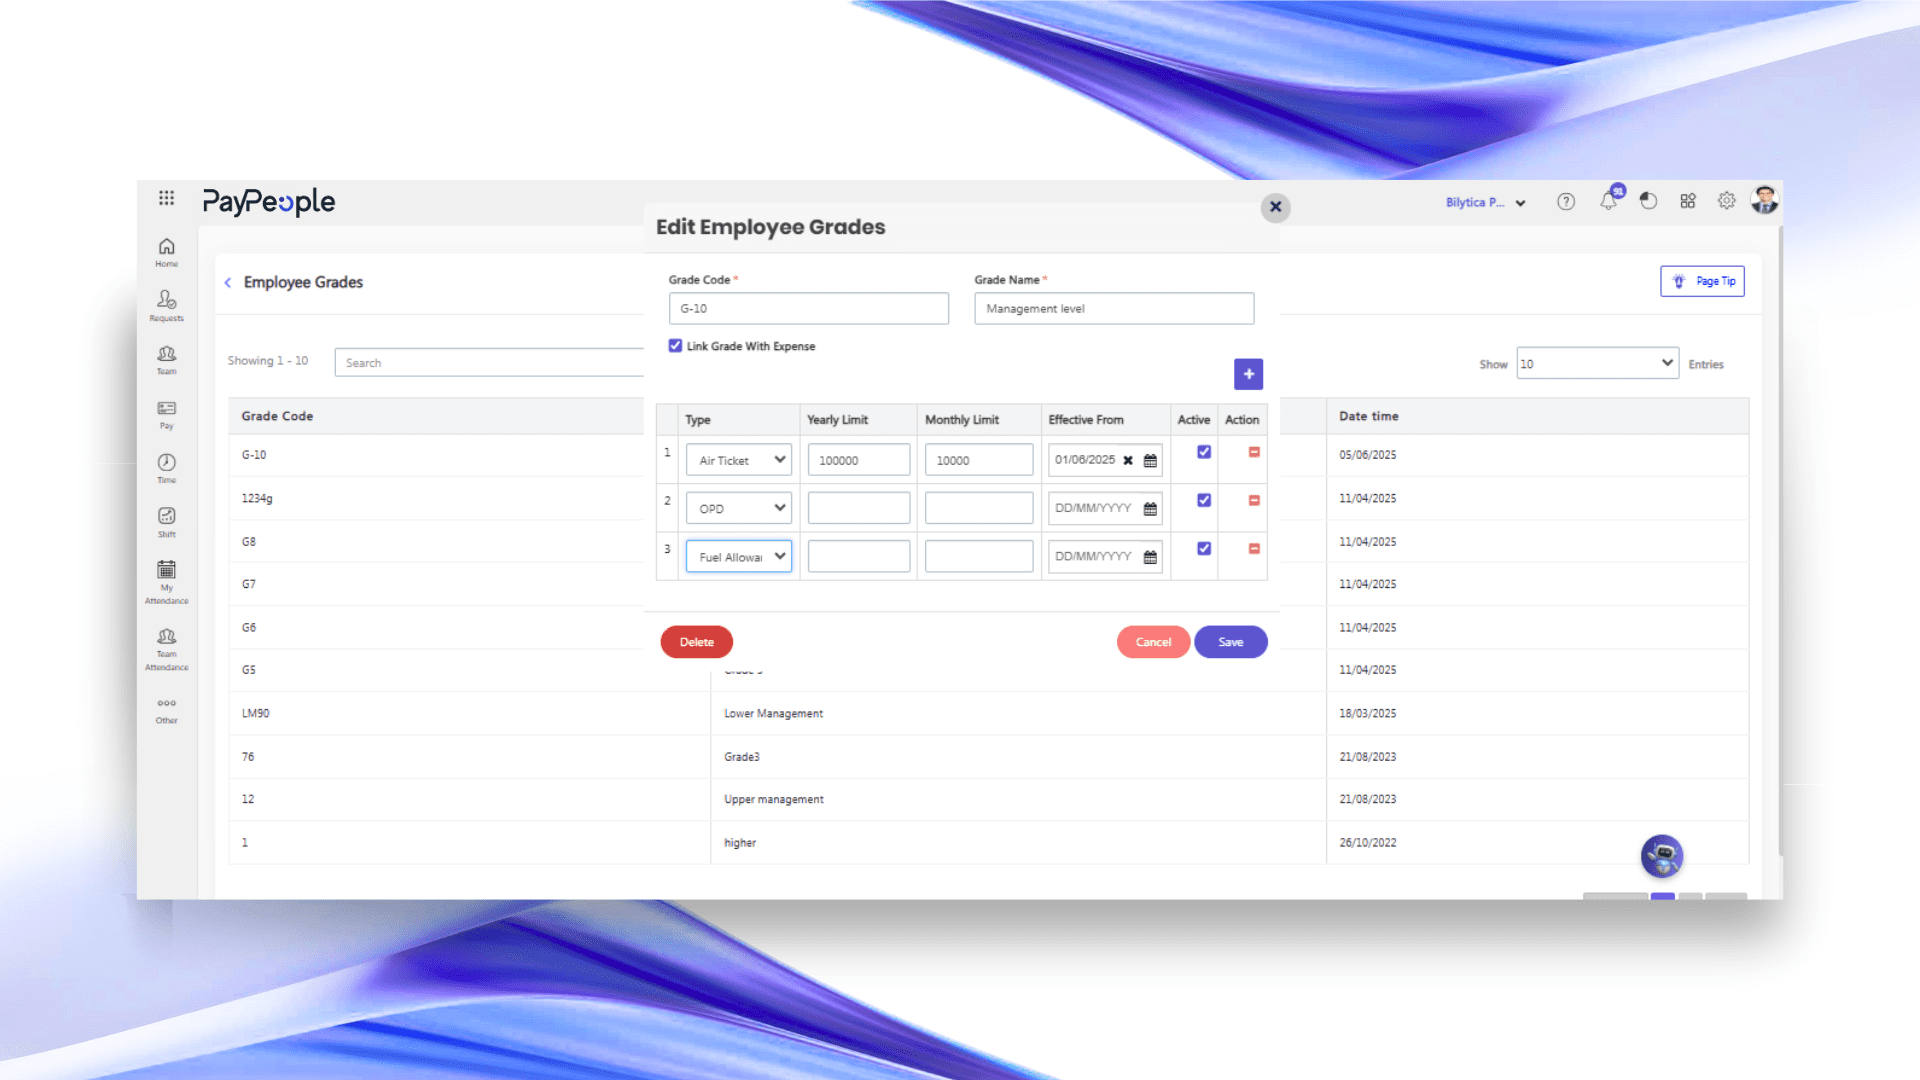Open the Air Ticket type dropdown
The width and height of the screenshot is (1920, 1080).
[738, 460]
